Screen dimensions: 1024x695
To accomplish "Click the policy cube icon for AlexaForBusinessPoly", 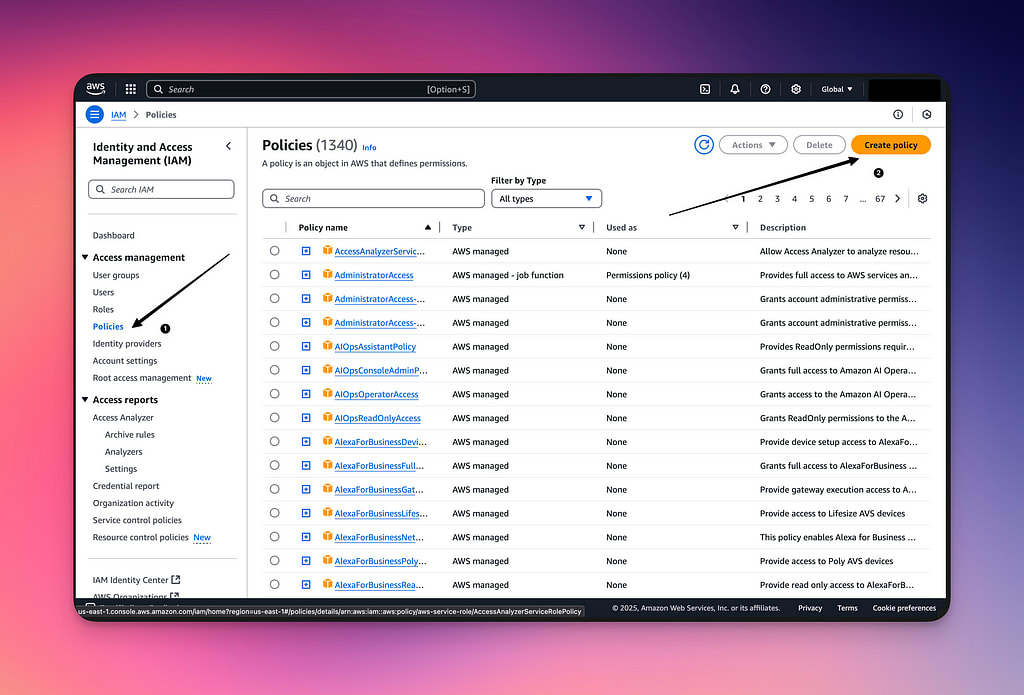I will [x=328, y=560].
